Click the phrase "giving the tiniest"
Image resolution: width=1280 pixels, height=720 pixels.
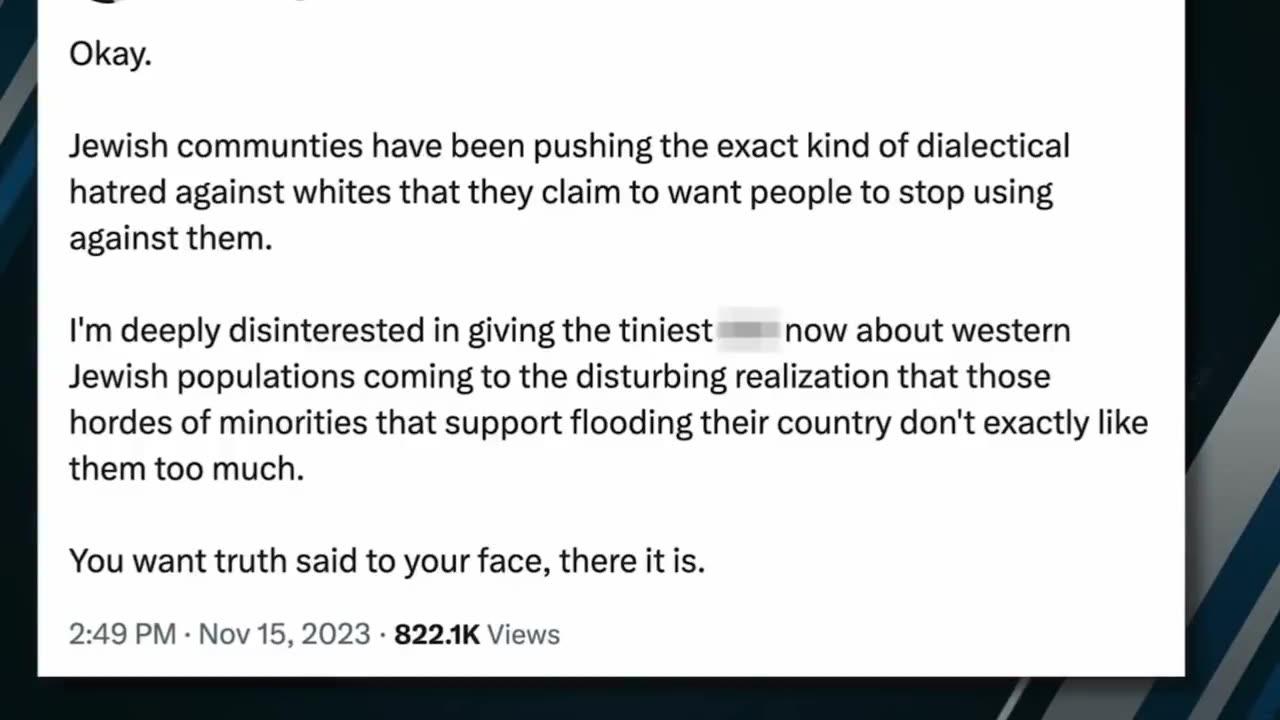589,331
